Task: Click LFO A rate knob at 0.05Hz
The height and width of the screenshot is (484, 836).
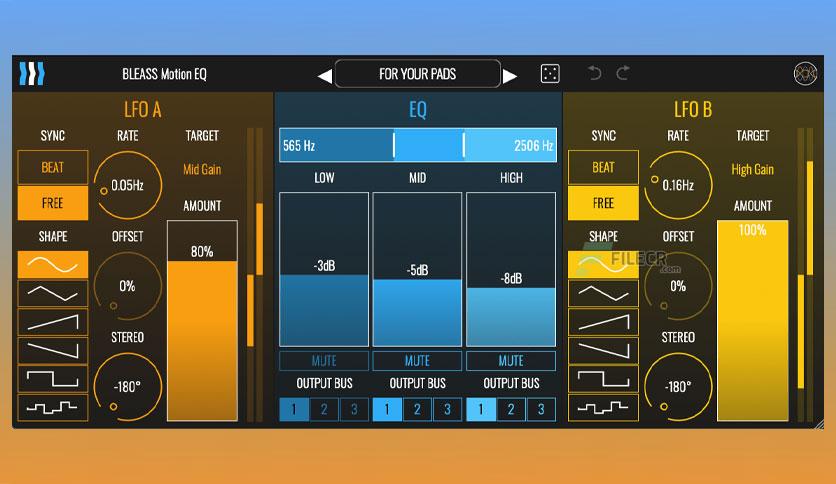Action: pyautogui.click(x=127, y=185)
